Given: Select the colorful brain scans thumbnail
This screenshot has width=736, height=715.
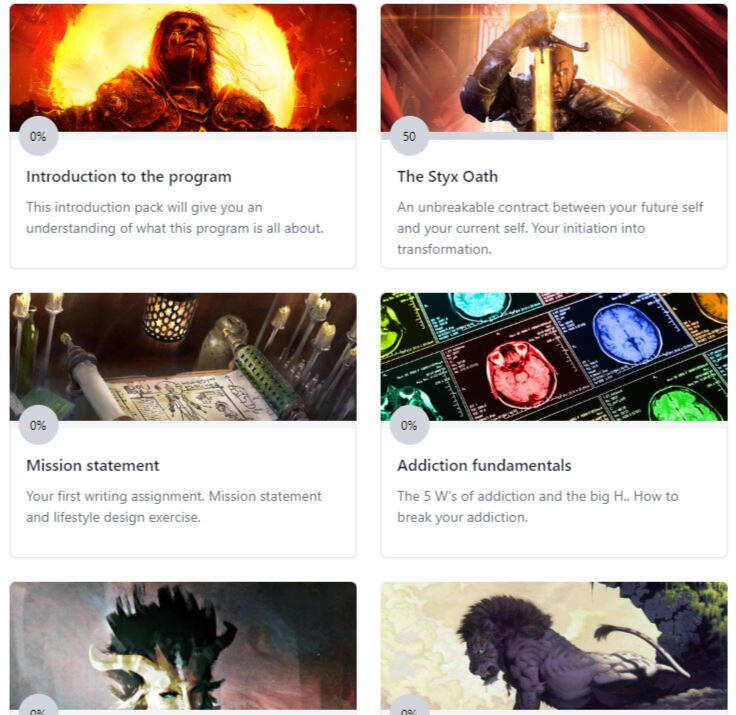Looking at the screenshot, I should pos(554,356).
